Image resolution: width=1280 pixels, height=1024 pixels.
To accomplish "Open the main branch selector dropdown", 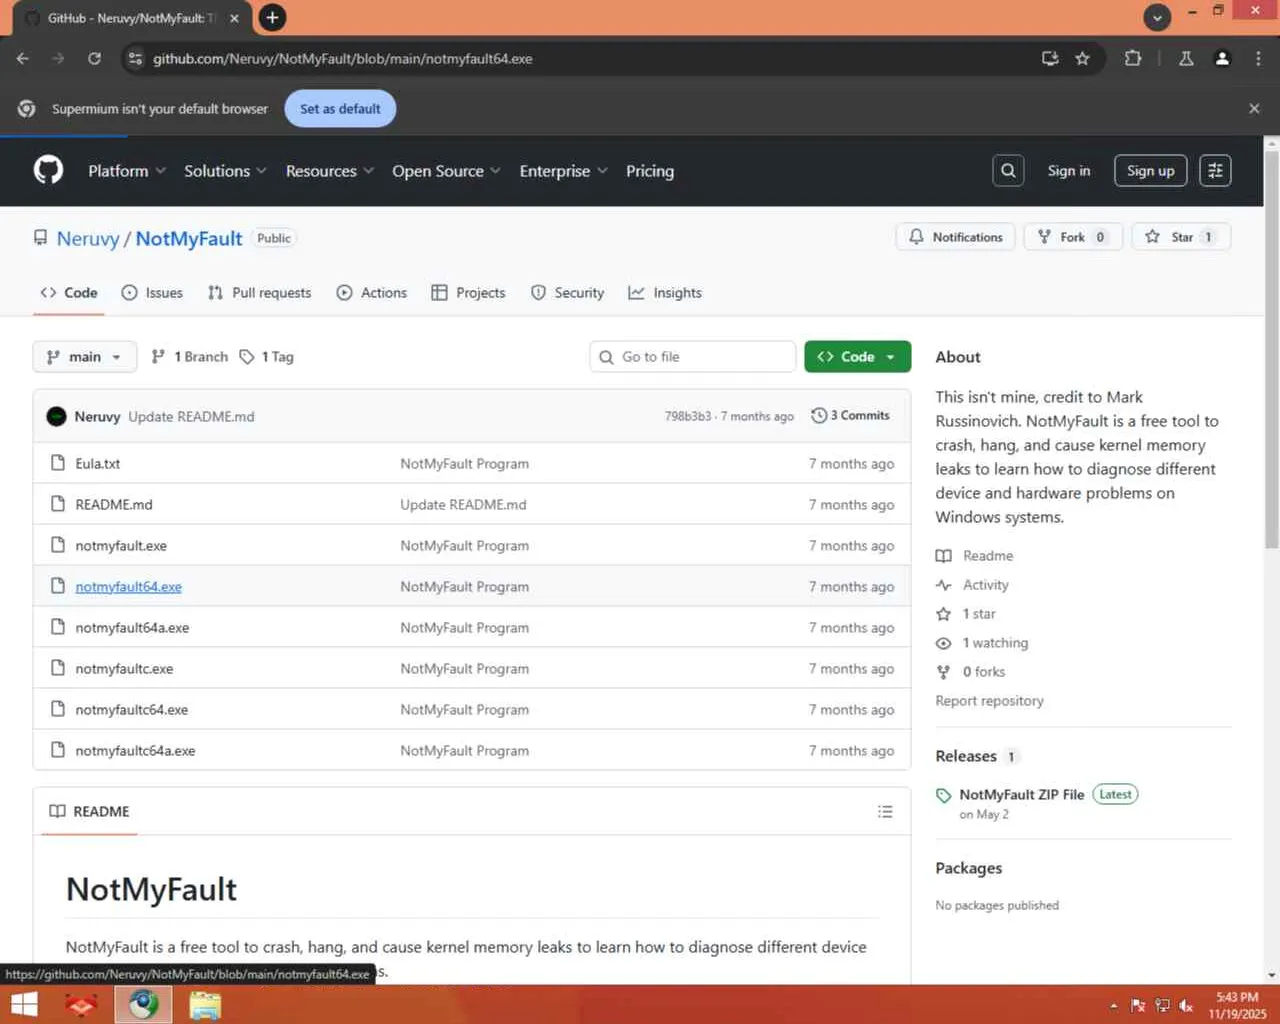I will (85, 357).
